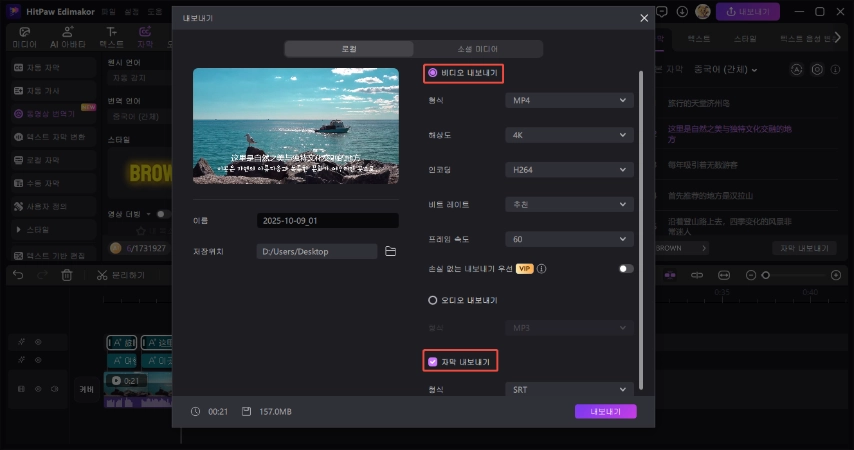The image size is (854, 450).
Task: Switch to the 소셜 미디어 tab
Action: pos(478,49)
